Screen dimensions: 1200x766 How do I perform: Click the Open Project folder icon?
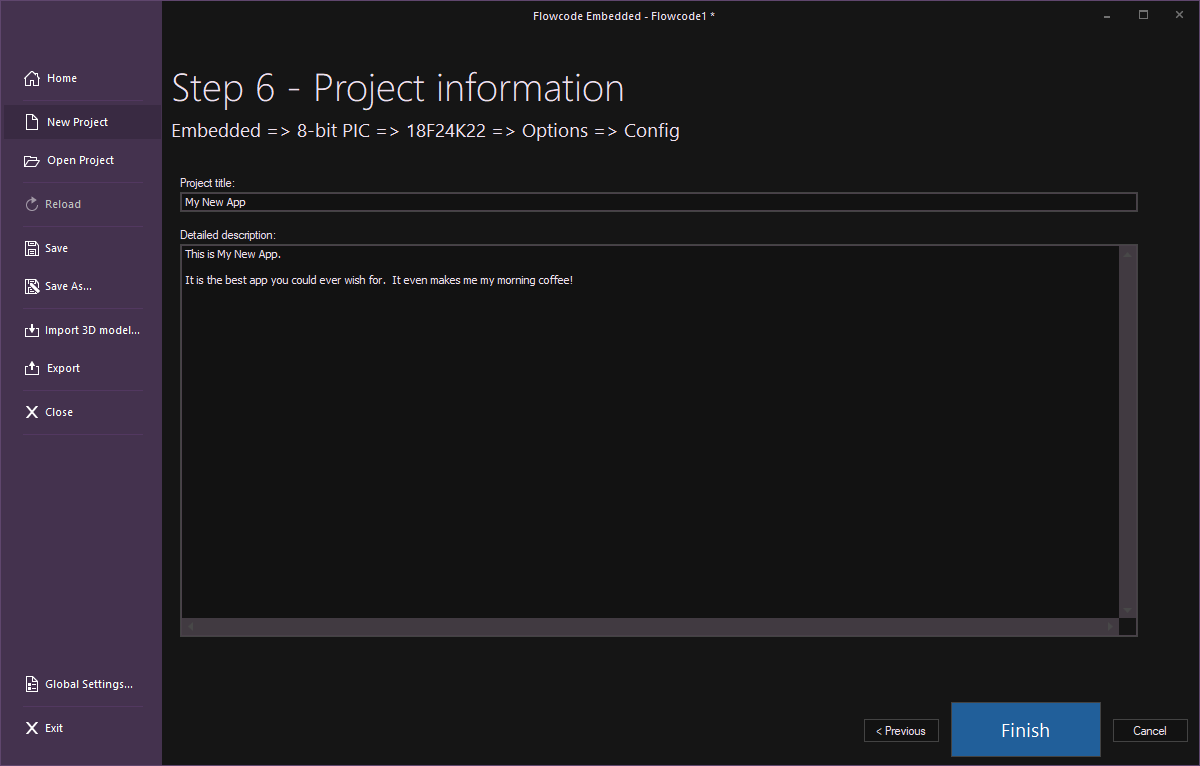pos(32,160)
